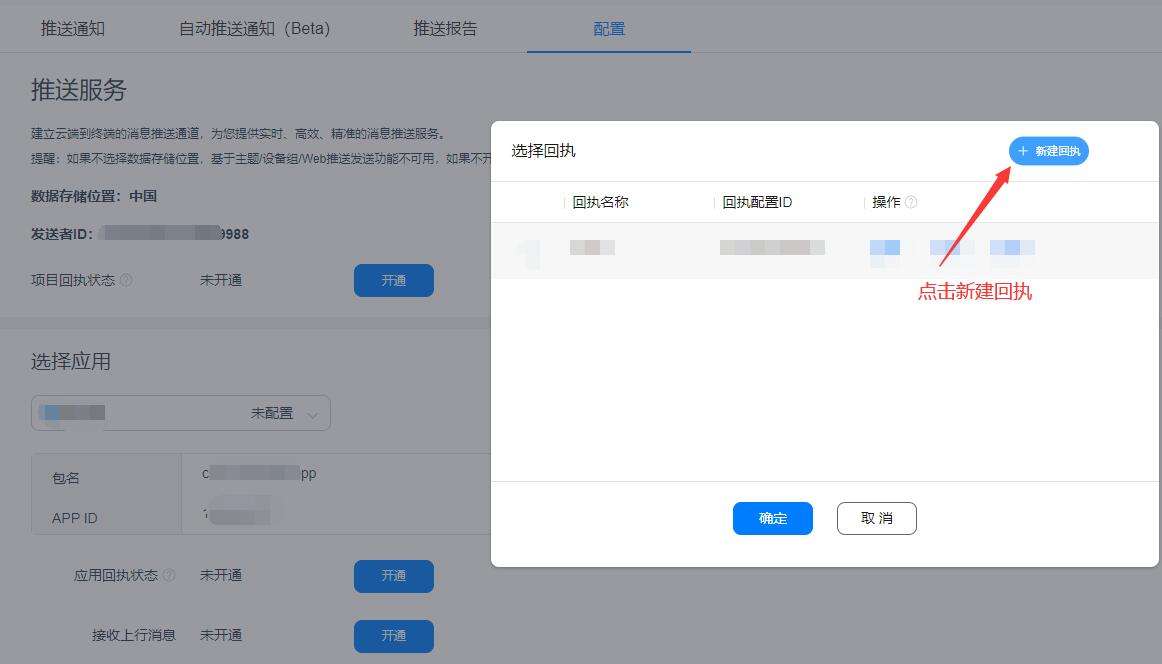
Task: Click help icon beside 操作 column header
Action: click(912, 202)
